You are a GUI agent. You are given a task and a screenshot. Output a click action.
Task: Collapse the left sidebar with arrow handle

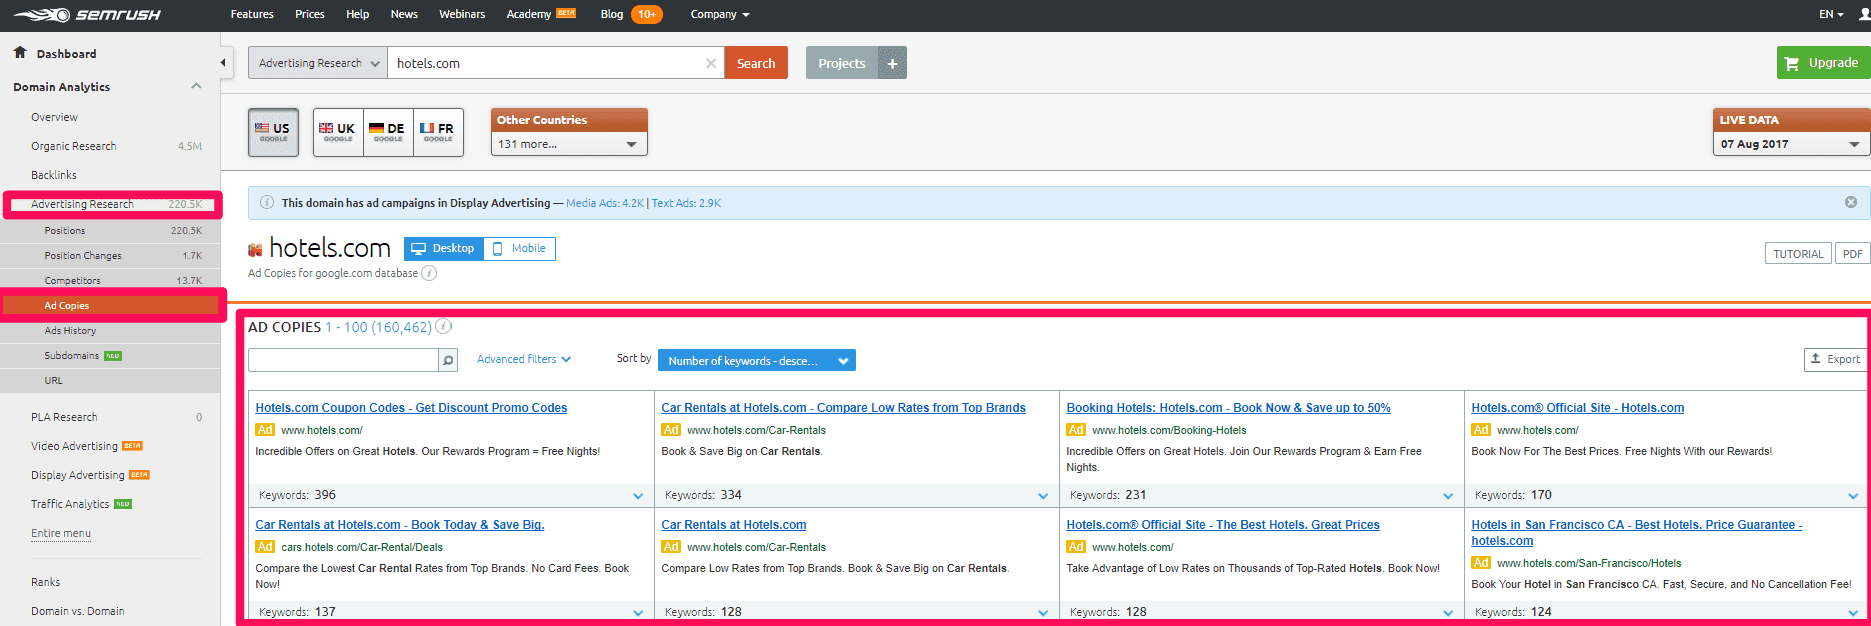click(x=223, y=63)
